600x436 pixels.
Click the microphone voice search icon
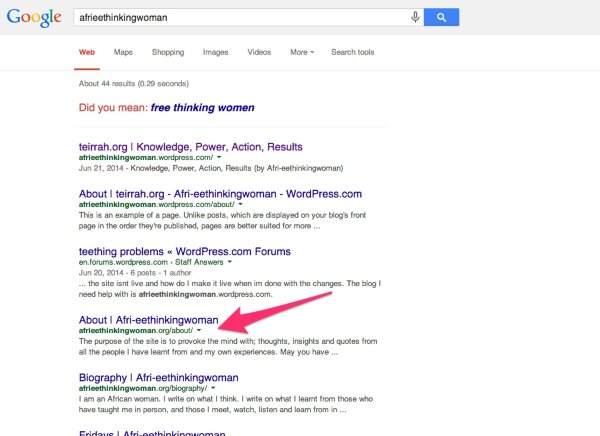pos(415,17)
